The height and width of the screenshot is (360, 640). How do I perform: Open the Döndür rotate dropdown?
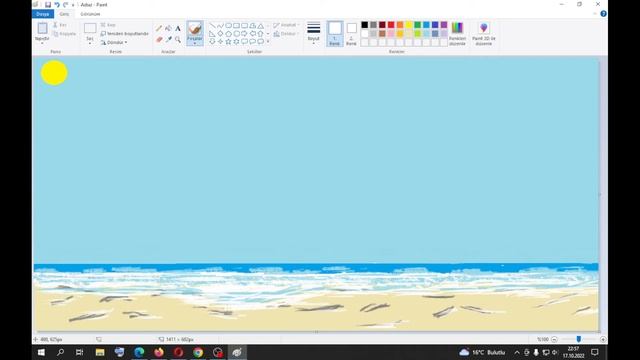click(114, 42)
